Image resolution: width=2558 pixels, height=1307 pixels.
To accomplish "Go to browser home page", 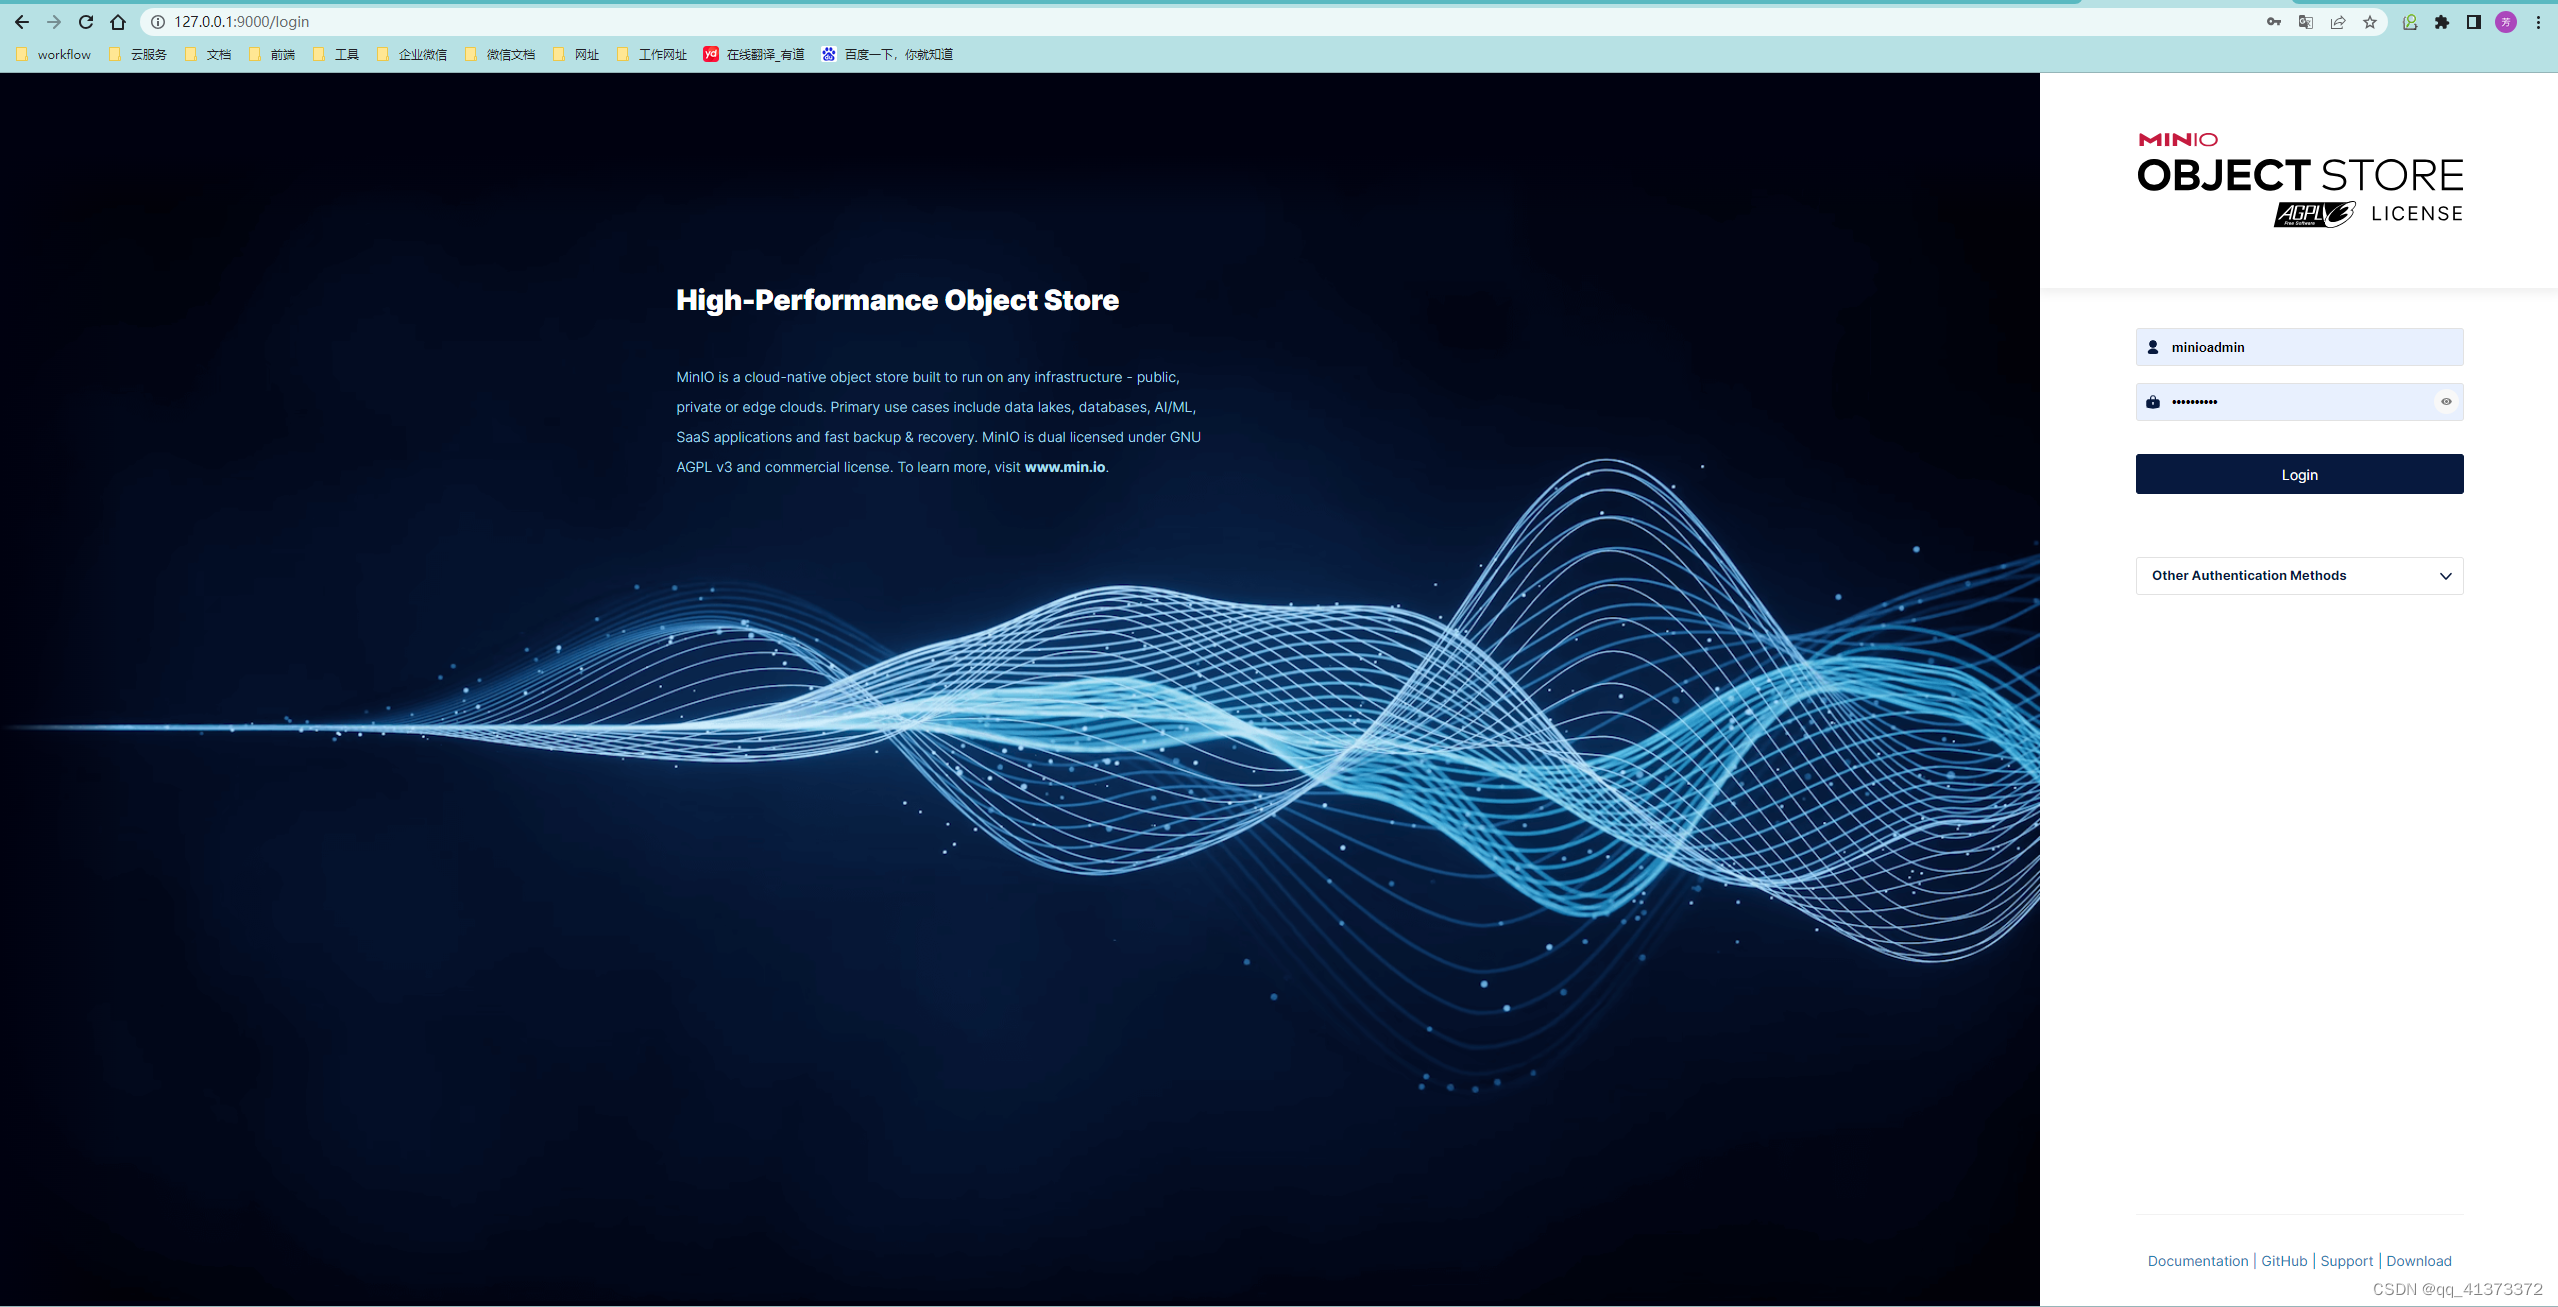I will 118,22.
